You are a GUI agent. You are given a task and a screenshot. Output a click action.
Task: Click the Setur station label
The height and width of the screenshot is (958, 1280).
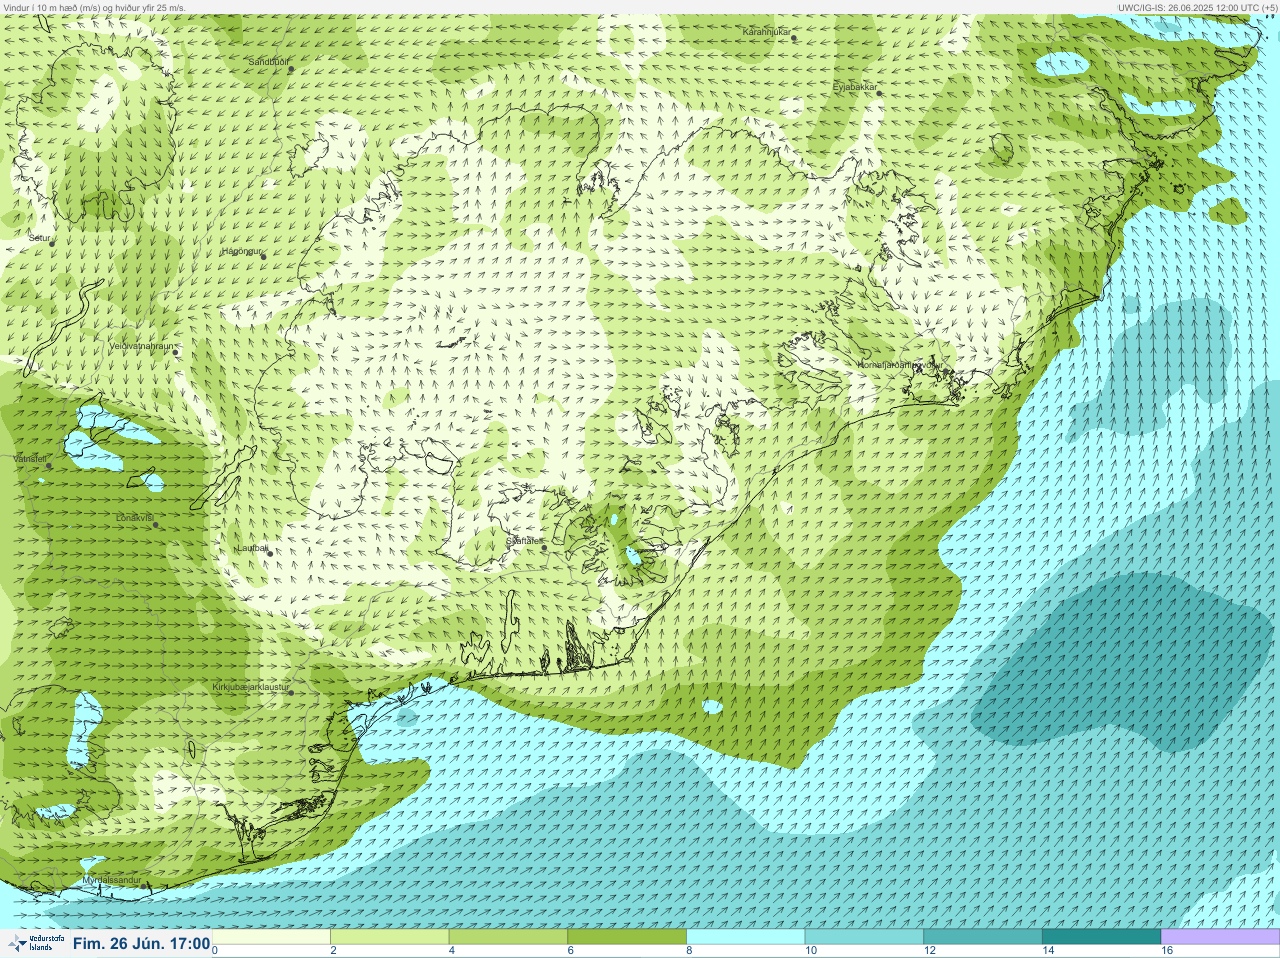pos(40,239)
